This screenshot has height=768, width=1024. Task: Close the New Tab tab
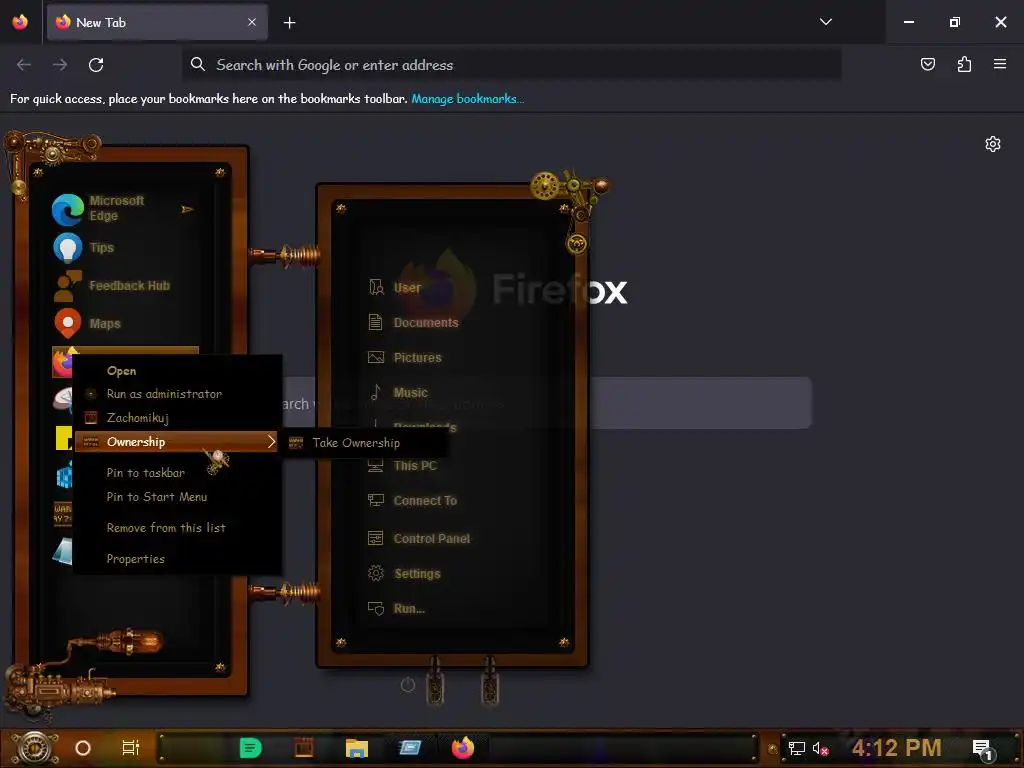tap(252, 22)
